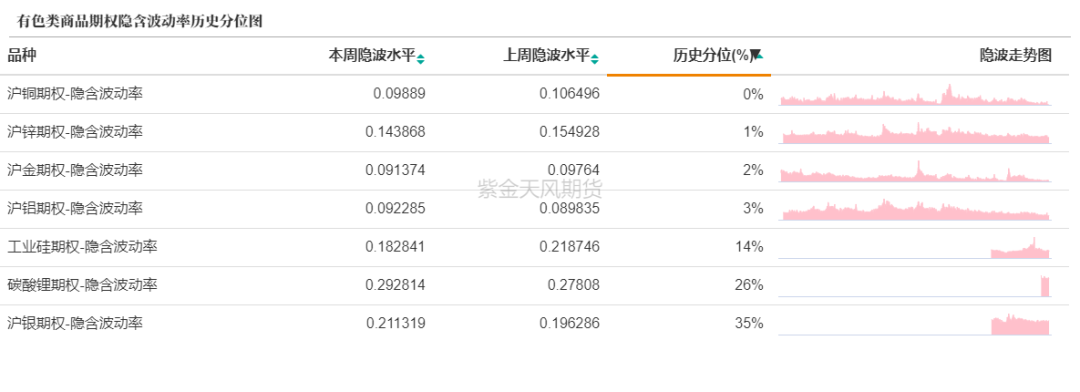Click the 1% percentile cell
The image size is (1080, 392).
click(x=754, y=132)
